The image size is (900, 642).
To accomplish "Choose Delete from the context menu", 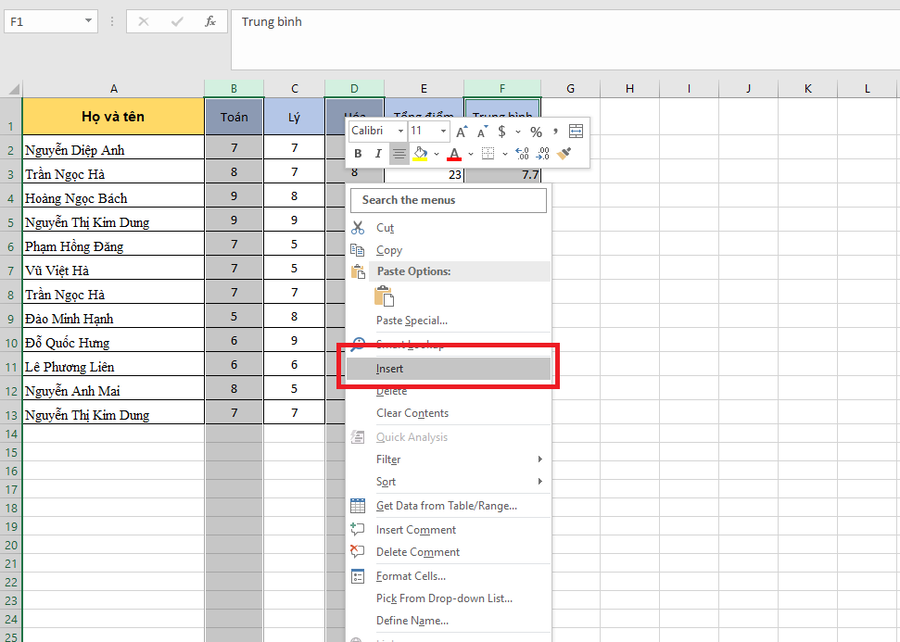I will 448,391.
